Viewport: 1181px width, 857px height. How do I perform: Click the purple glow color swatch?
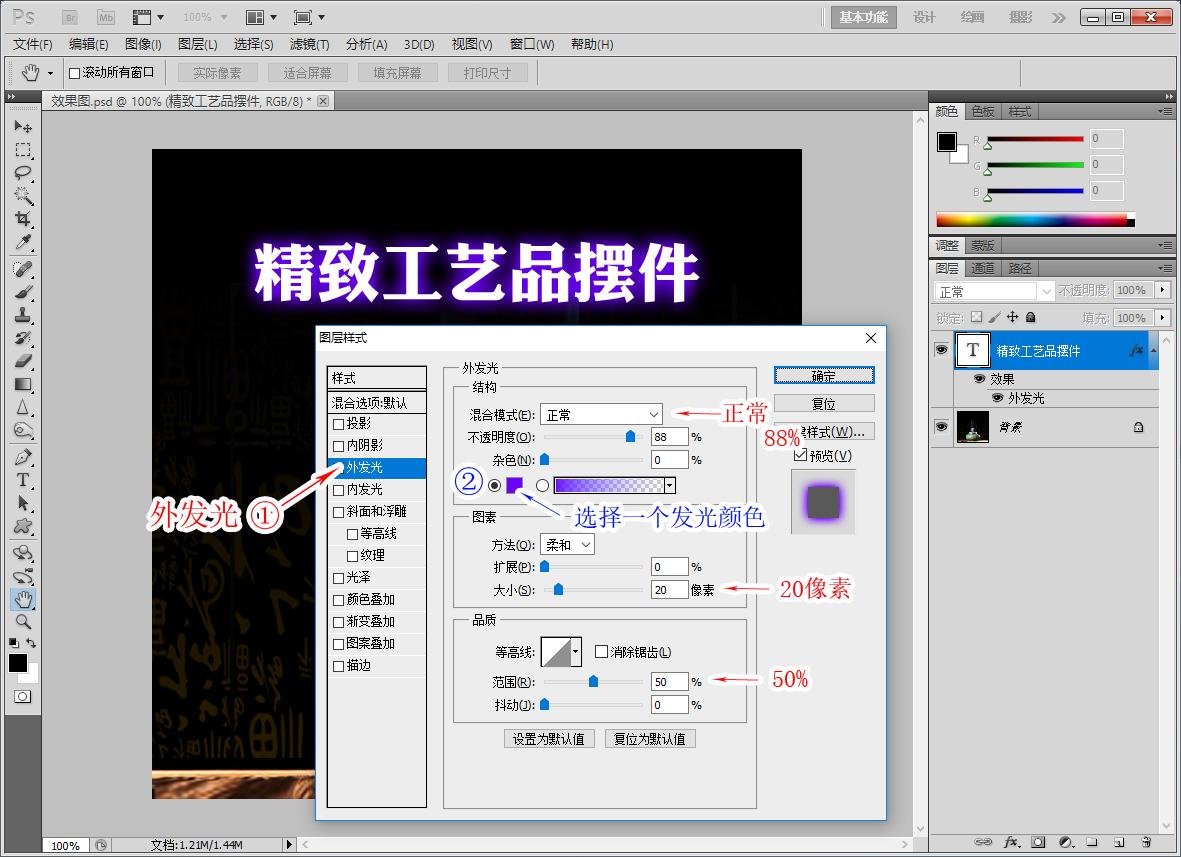coord(513,485)
